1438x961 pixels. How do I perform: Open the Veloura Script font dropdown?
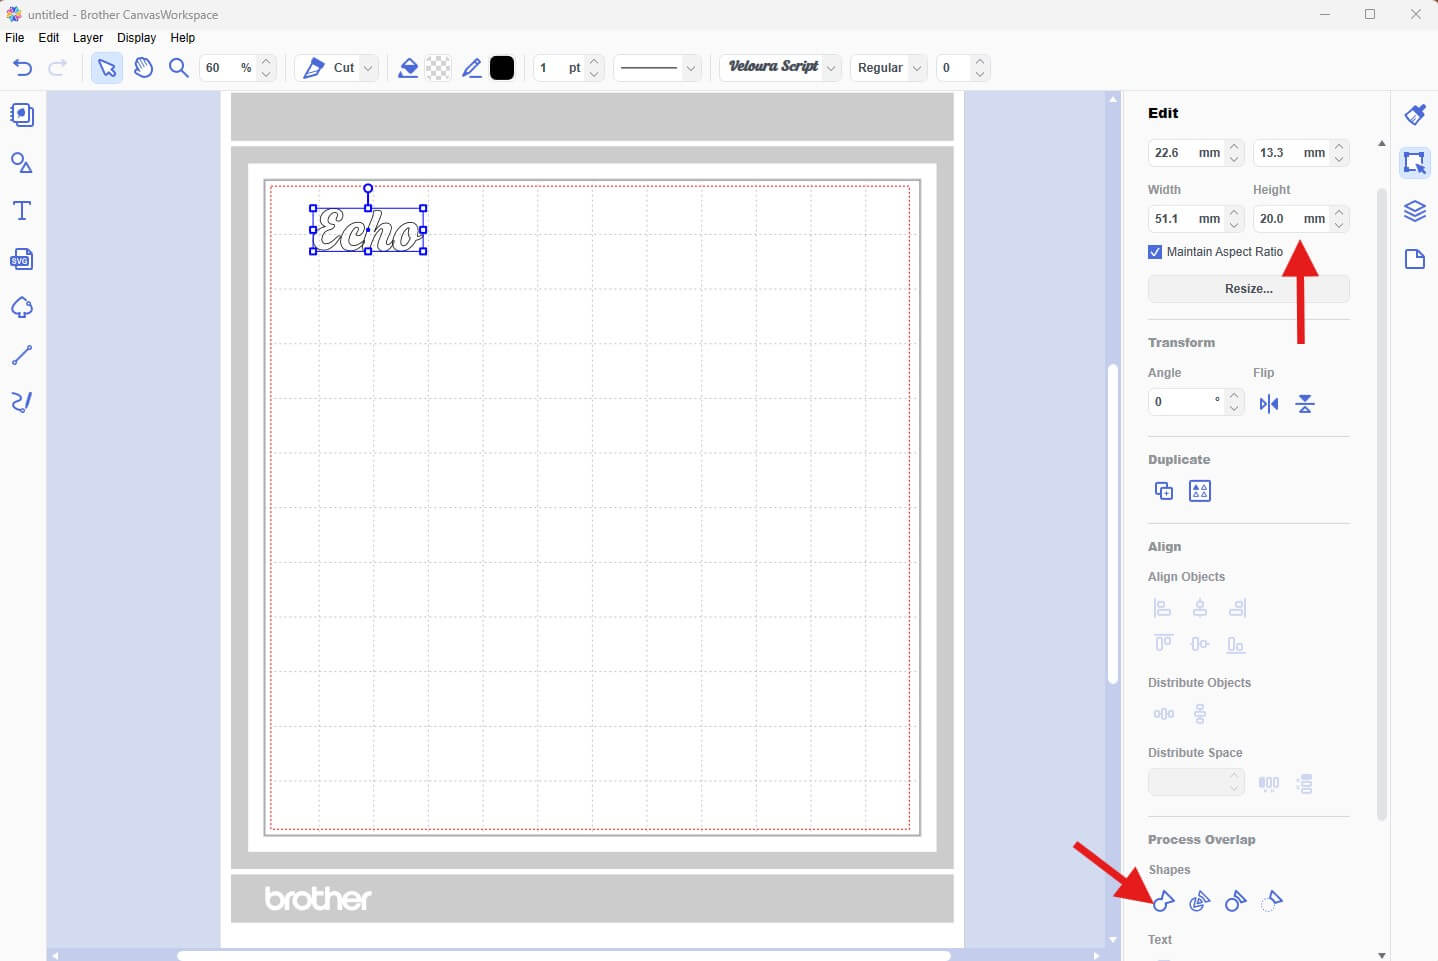tap(833, 68)
